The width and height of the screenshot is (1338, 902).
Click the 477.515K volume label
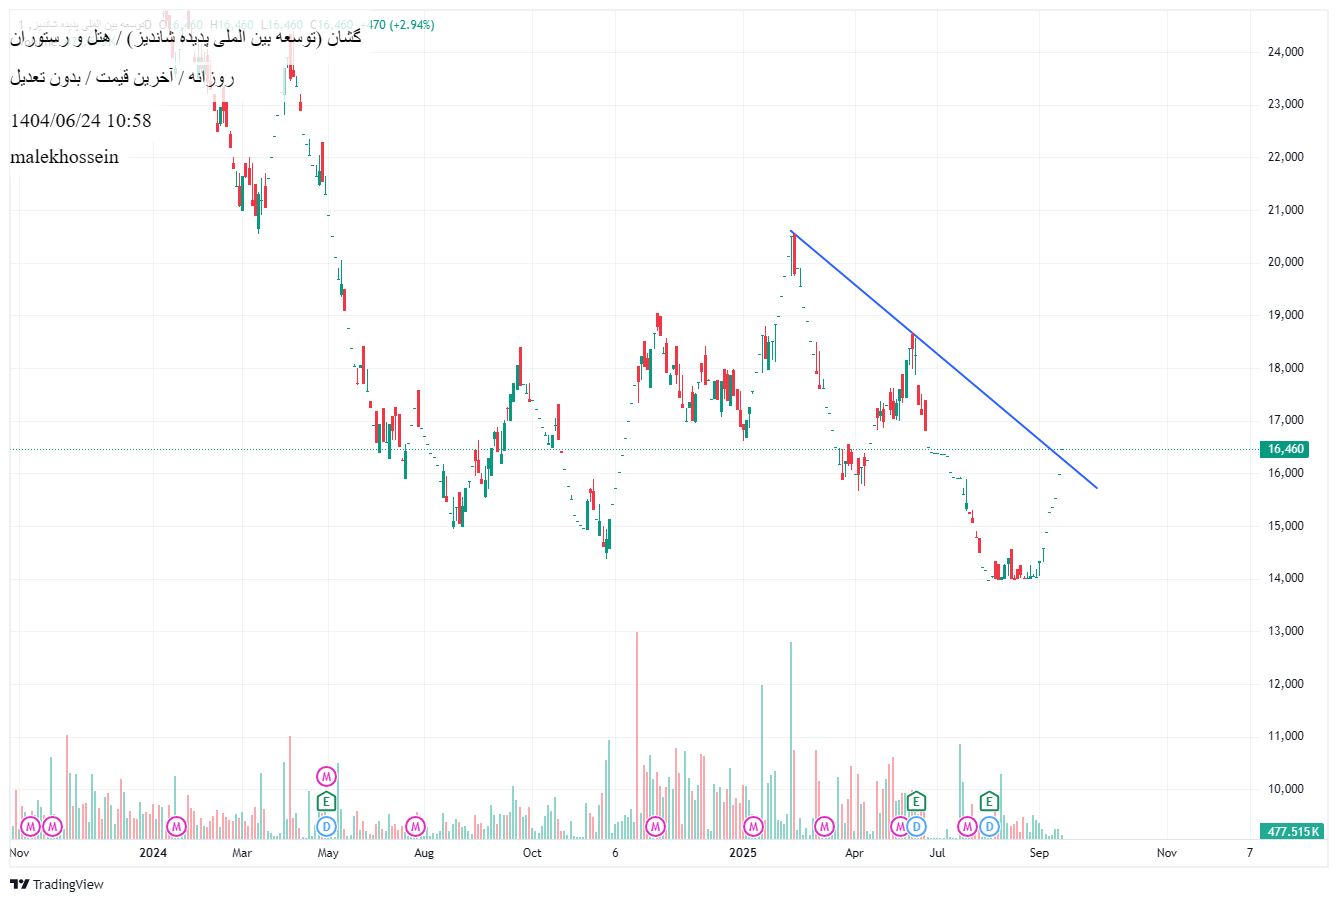1293,831
